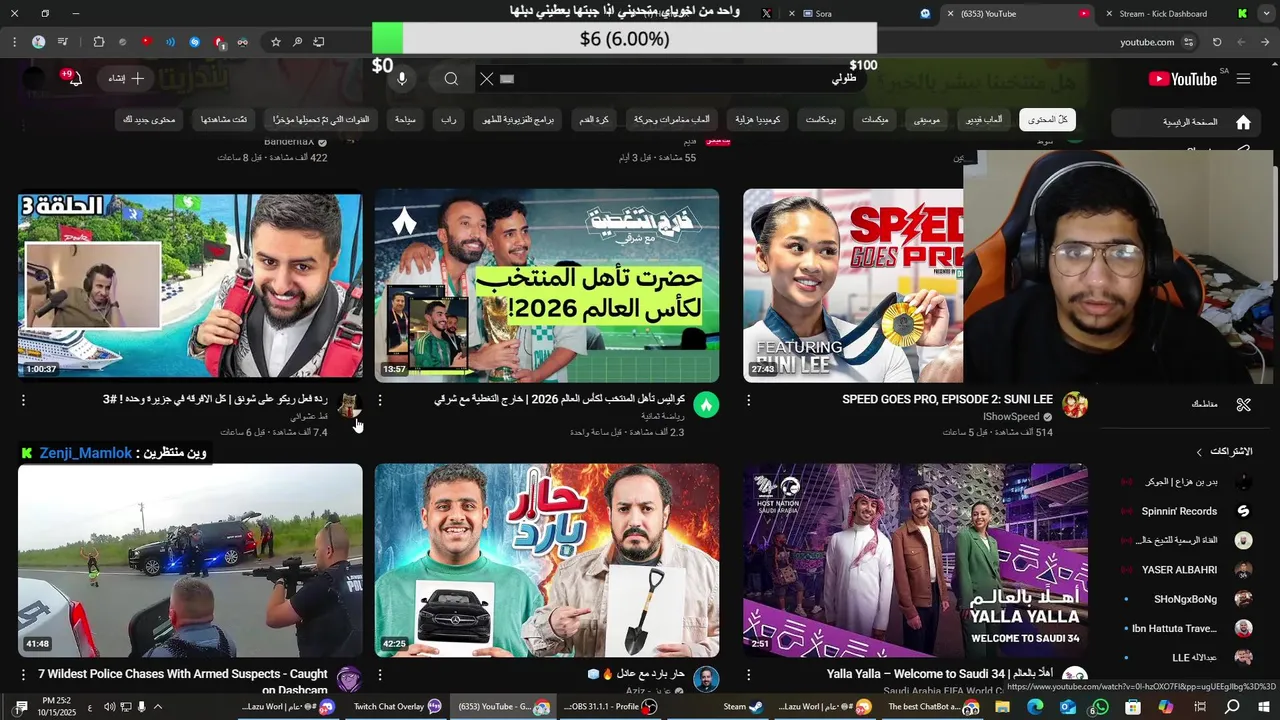Click the browser reload button
This screenshot has width=1280, height=720.
(x=1217, y=42)
